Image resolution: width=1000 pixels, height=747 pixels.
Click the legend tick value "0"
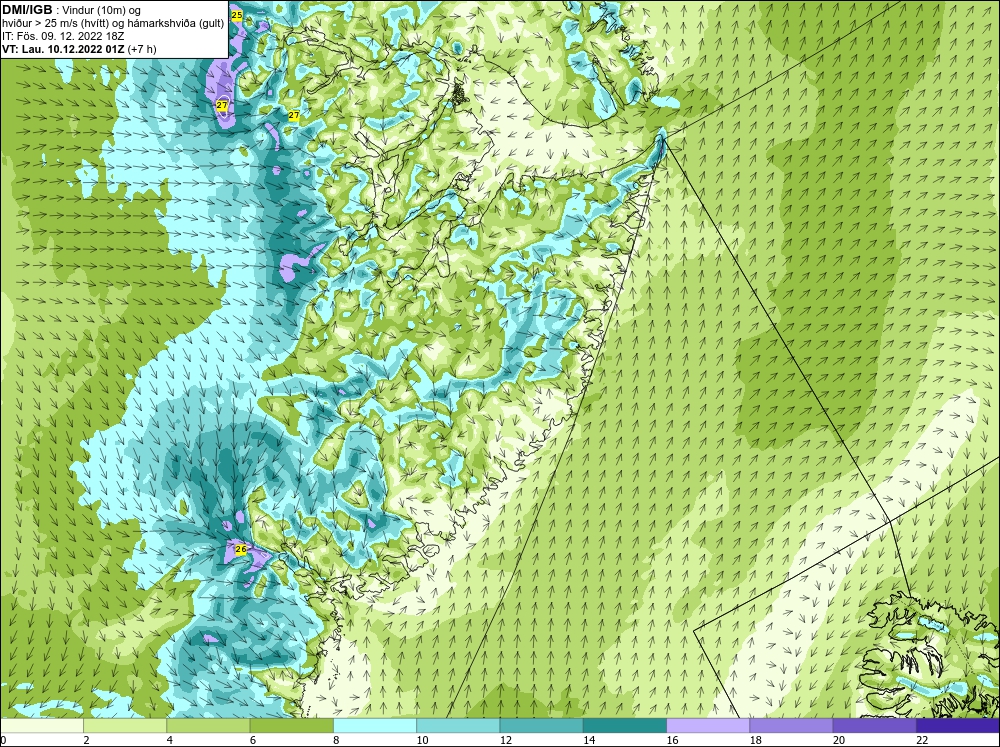tap(3, 740)
